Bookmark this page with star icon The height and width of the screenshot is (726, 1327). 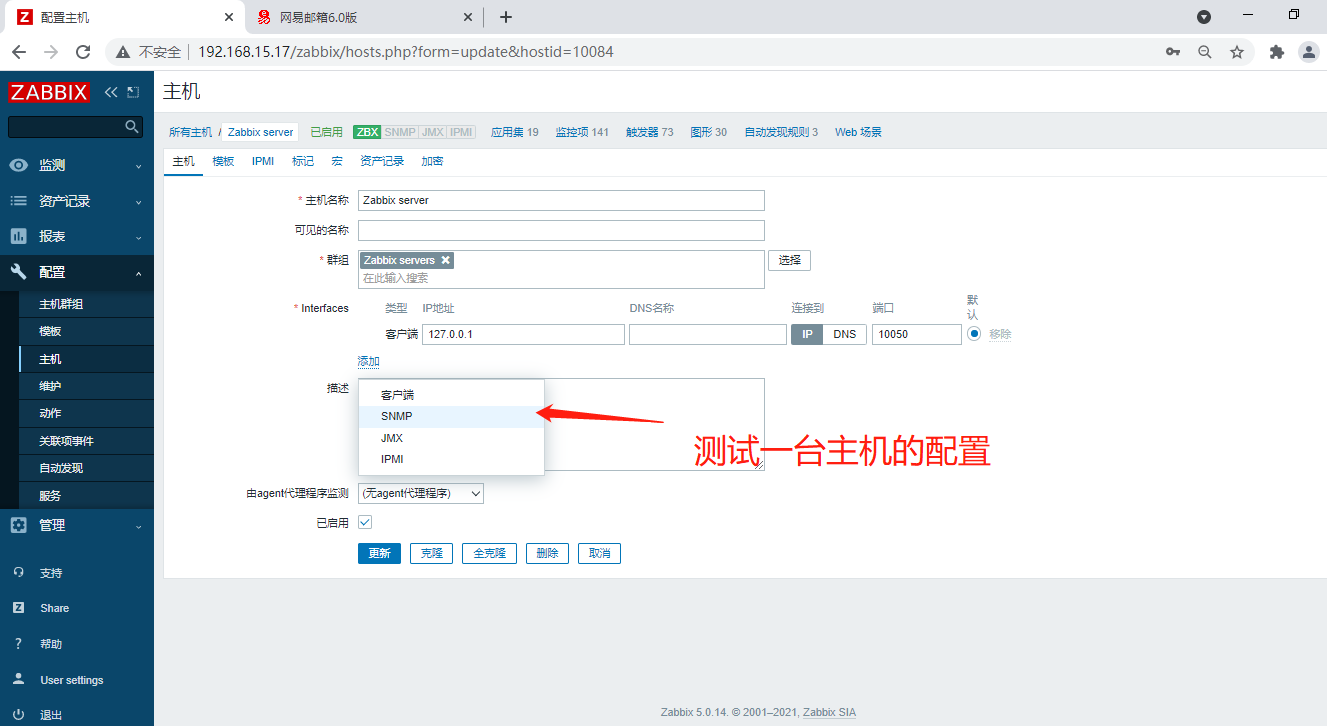[x=1237, y=52]
